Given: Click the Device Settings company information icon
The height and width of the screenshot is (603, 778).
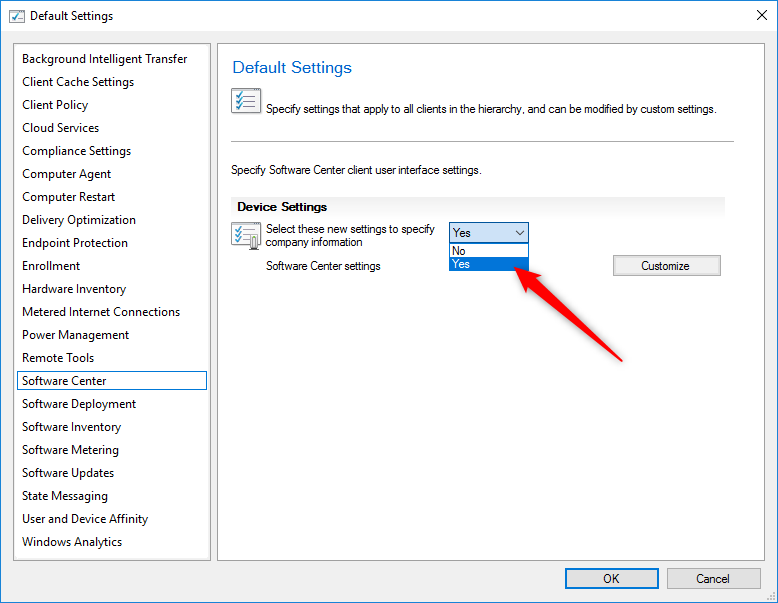Looking at the screenshot, I should (x=246, y=235).
